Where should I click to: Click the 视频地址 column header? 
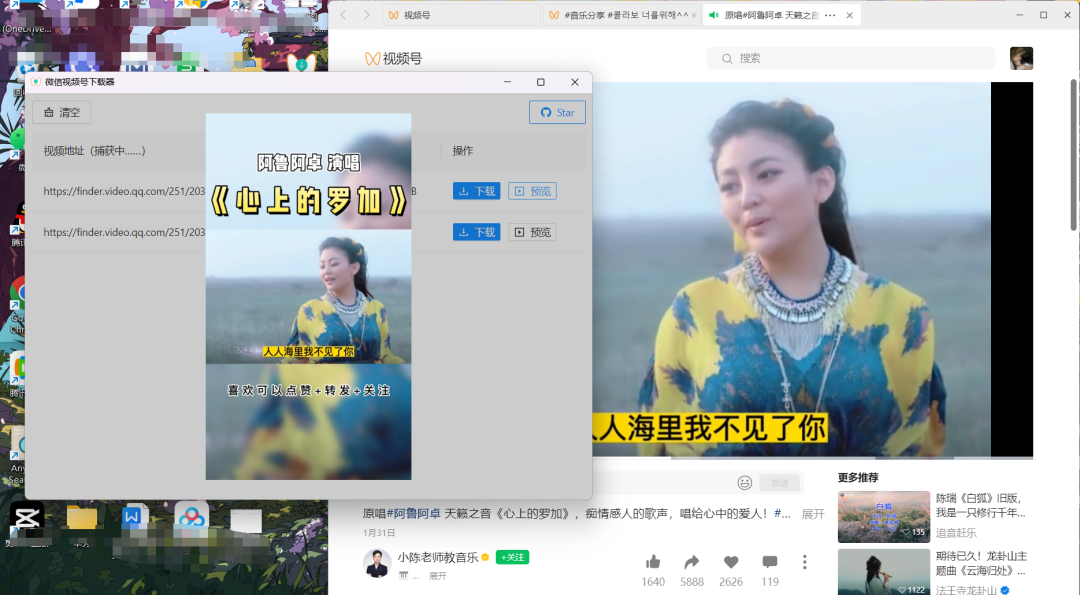point(94,150)
